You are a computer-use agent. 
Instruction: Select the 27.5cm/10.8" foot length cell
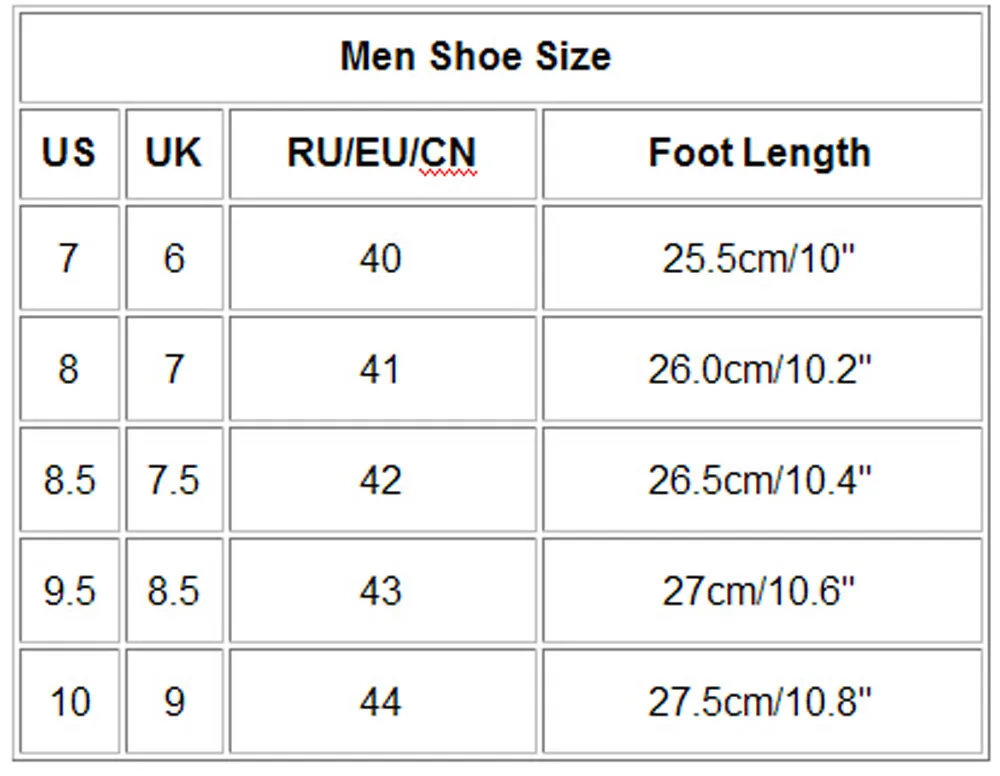761,701
